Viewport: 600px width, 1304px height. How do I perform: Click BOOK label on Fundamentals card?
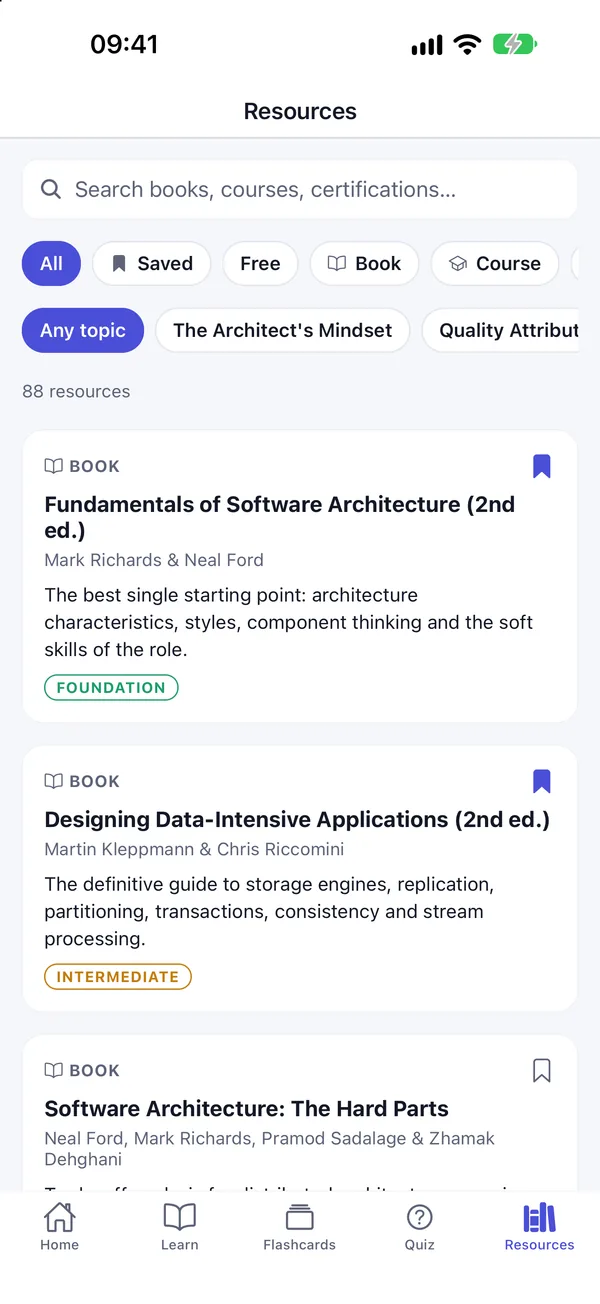pos(82,466)
